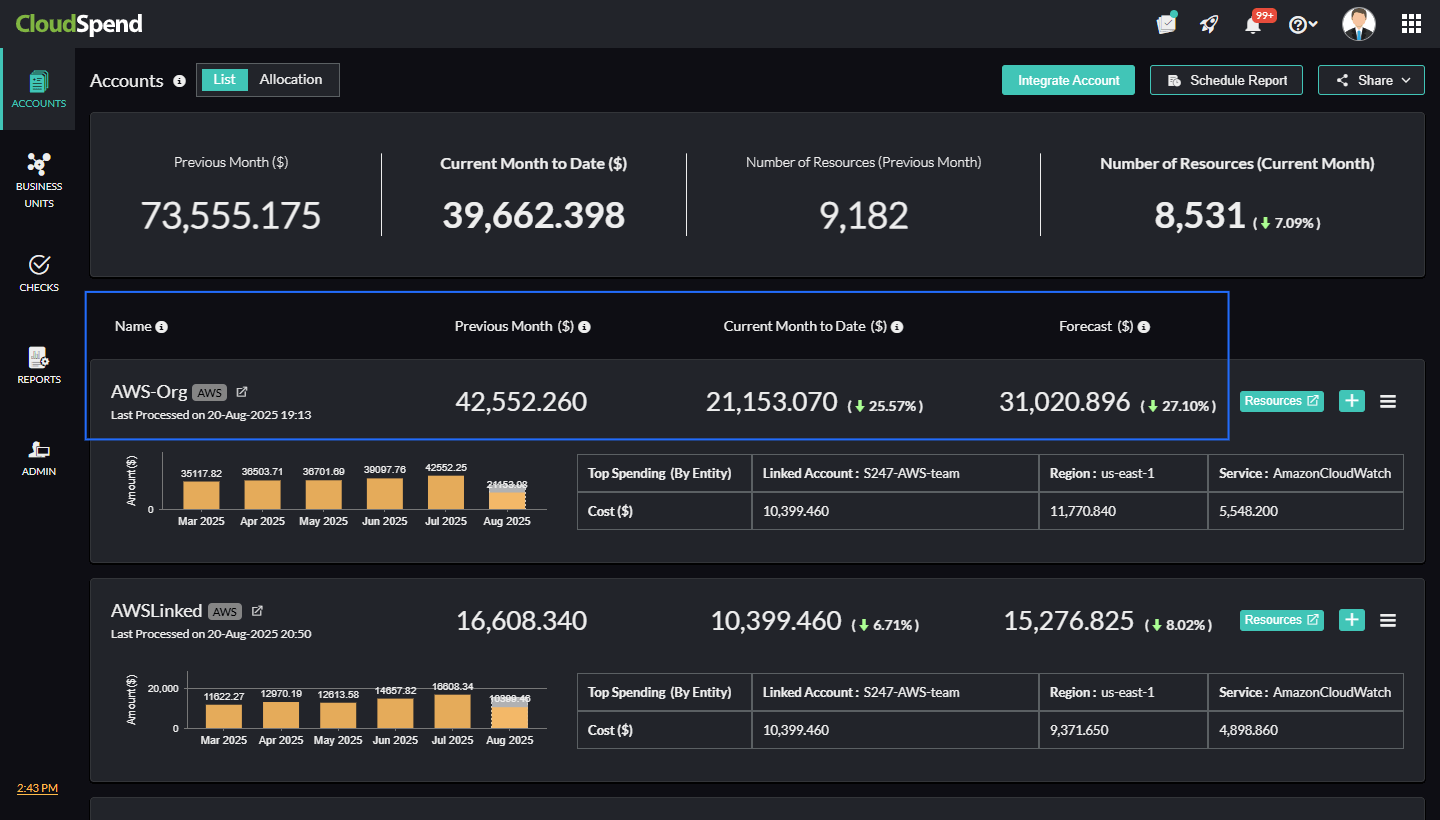Open the Admin sidebar section
This screenshot has width=1440, height=820.
click(38, 457)
